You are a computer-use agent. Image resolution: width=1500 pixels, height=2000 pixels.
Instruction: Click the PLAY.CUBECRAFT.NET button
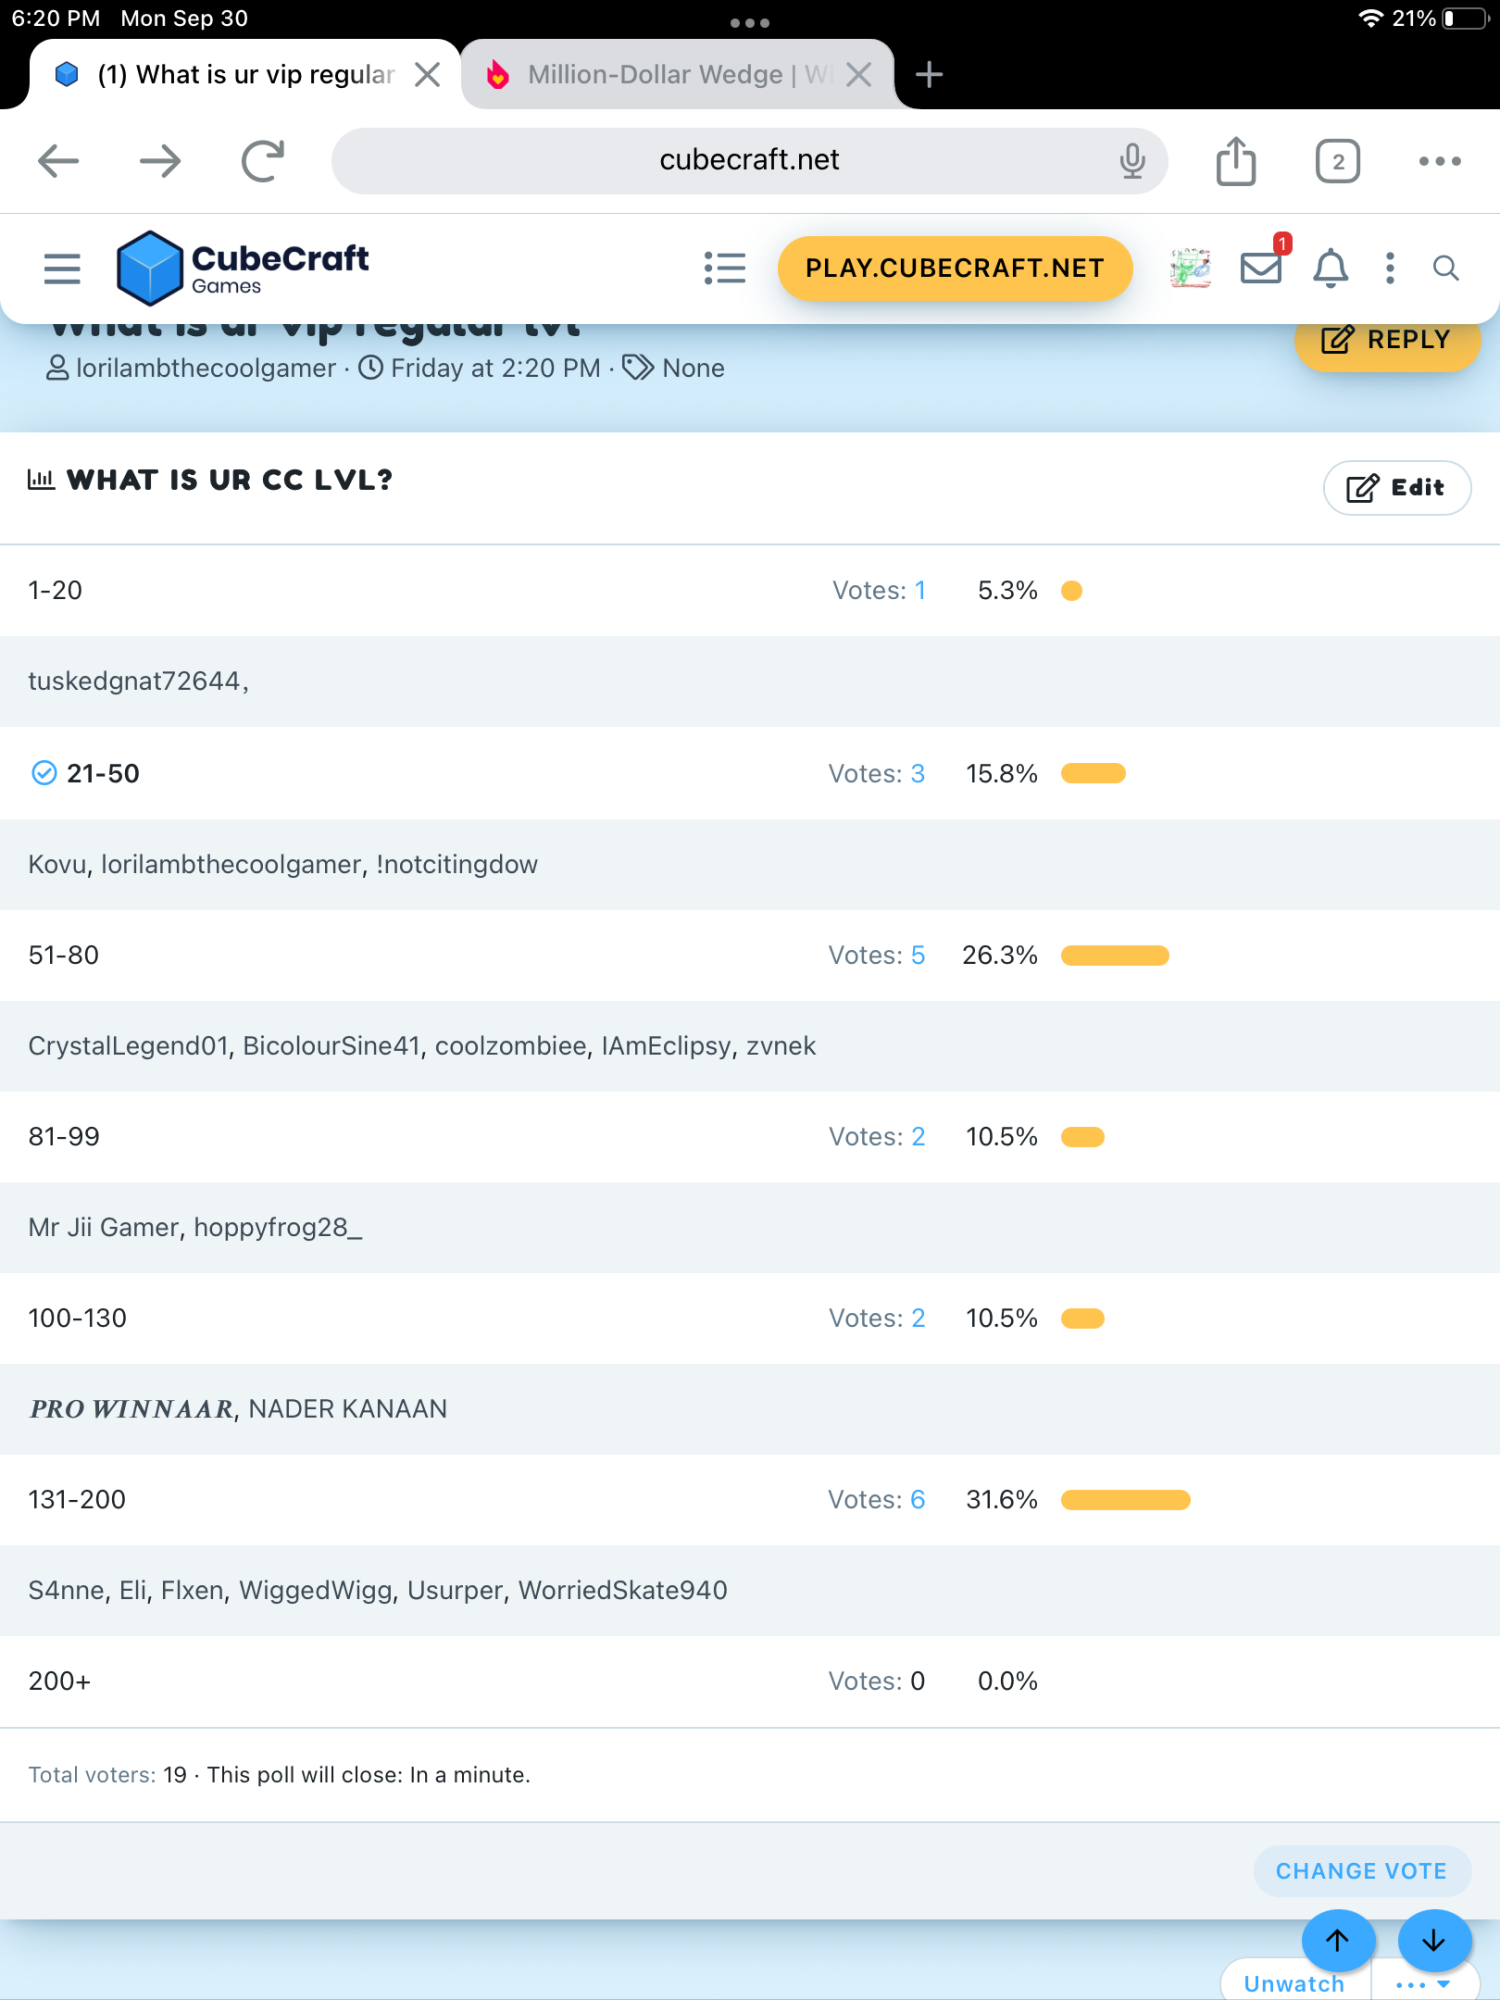point(955,268)
